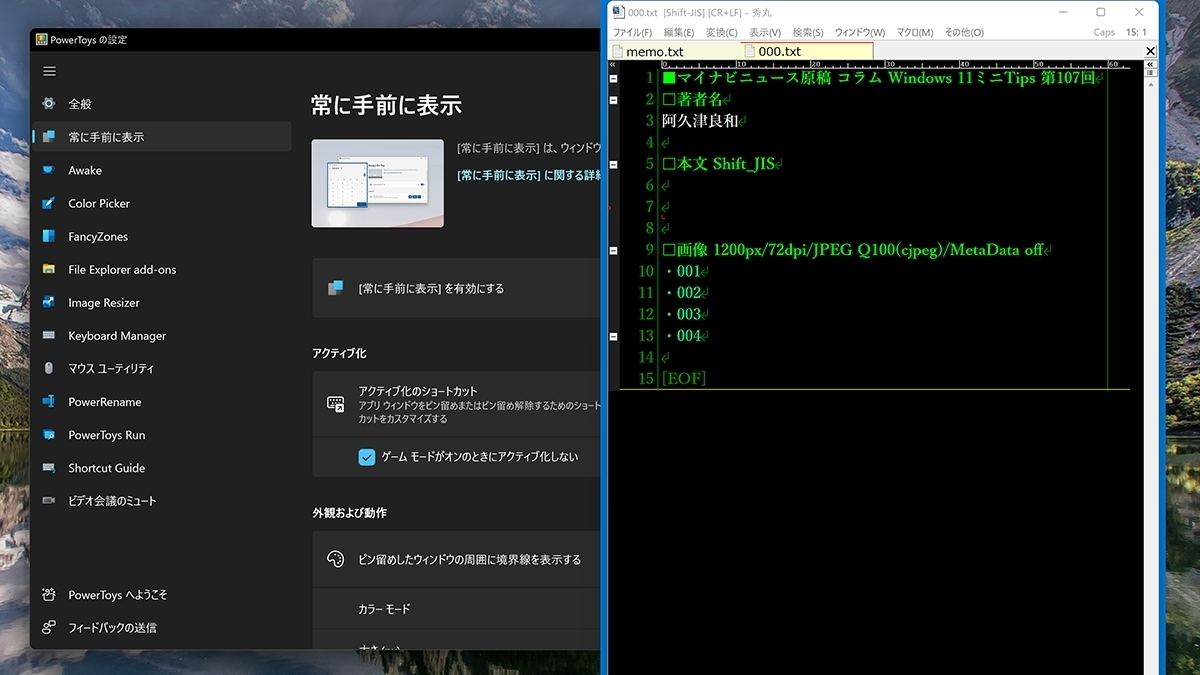
Task: Collapse fold marker beside 本文 Shift_JIS line
Action: pyautogui.click(x=613, y=165)
